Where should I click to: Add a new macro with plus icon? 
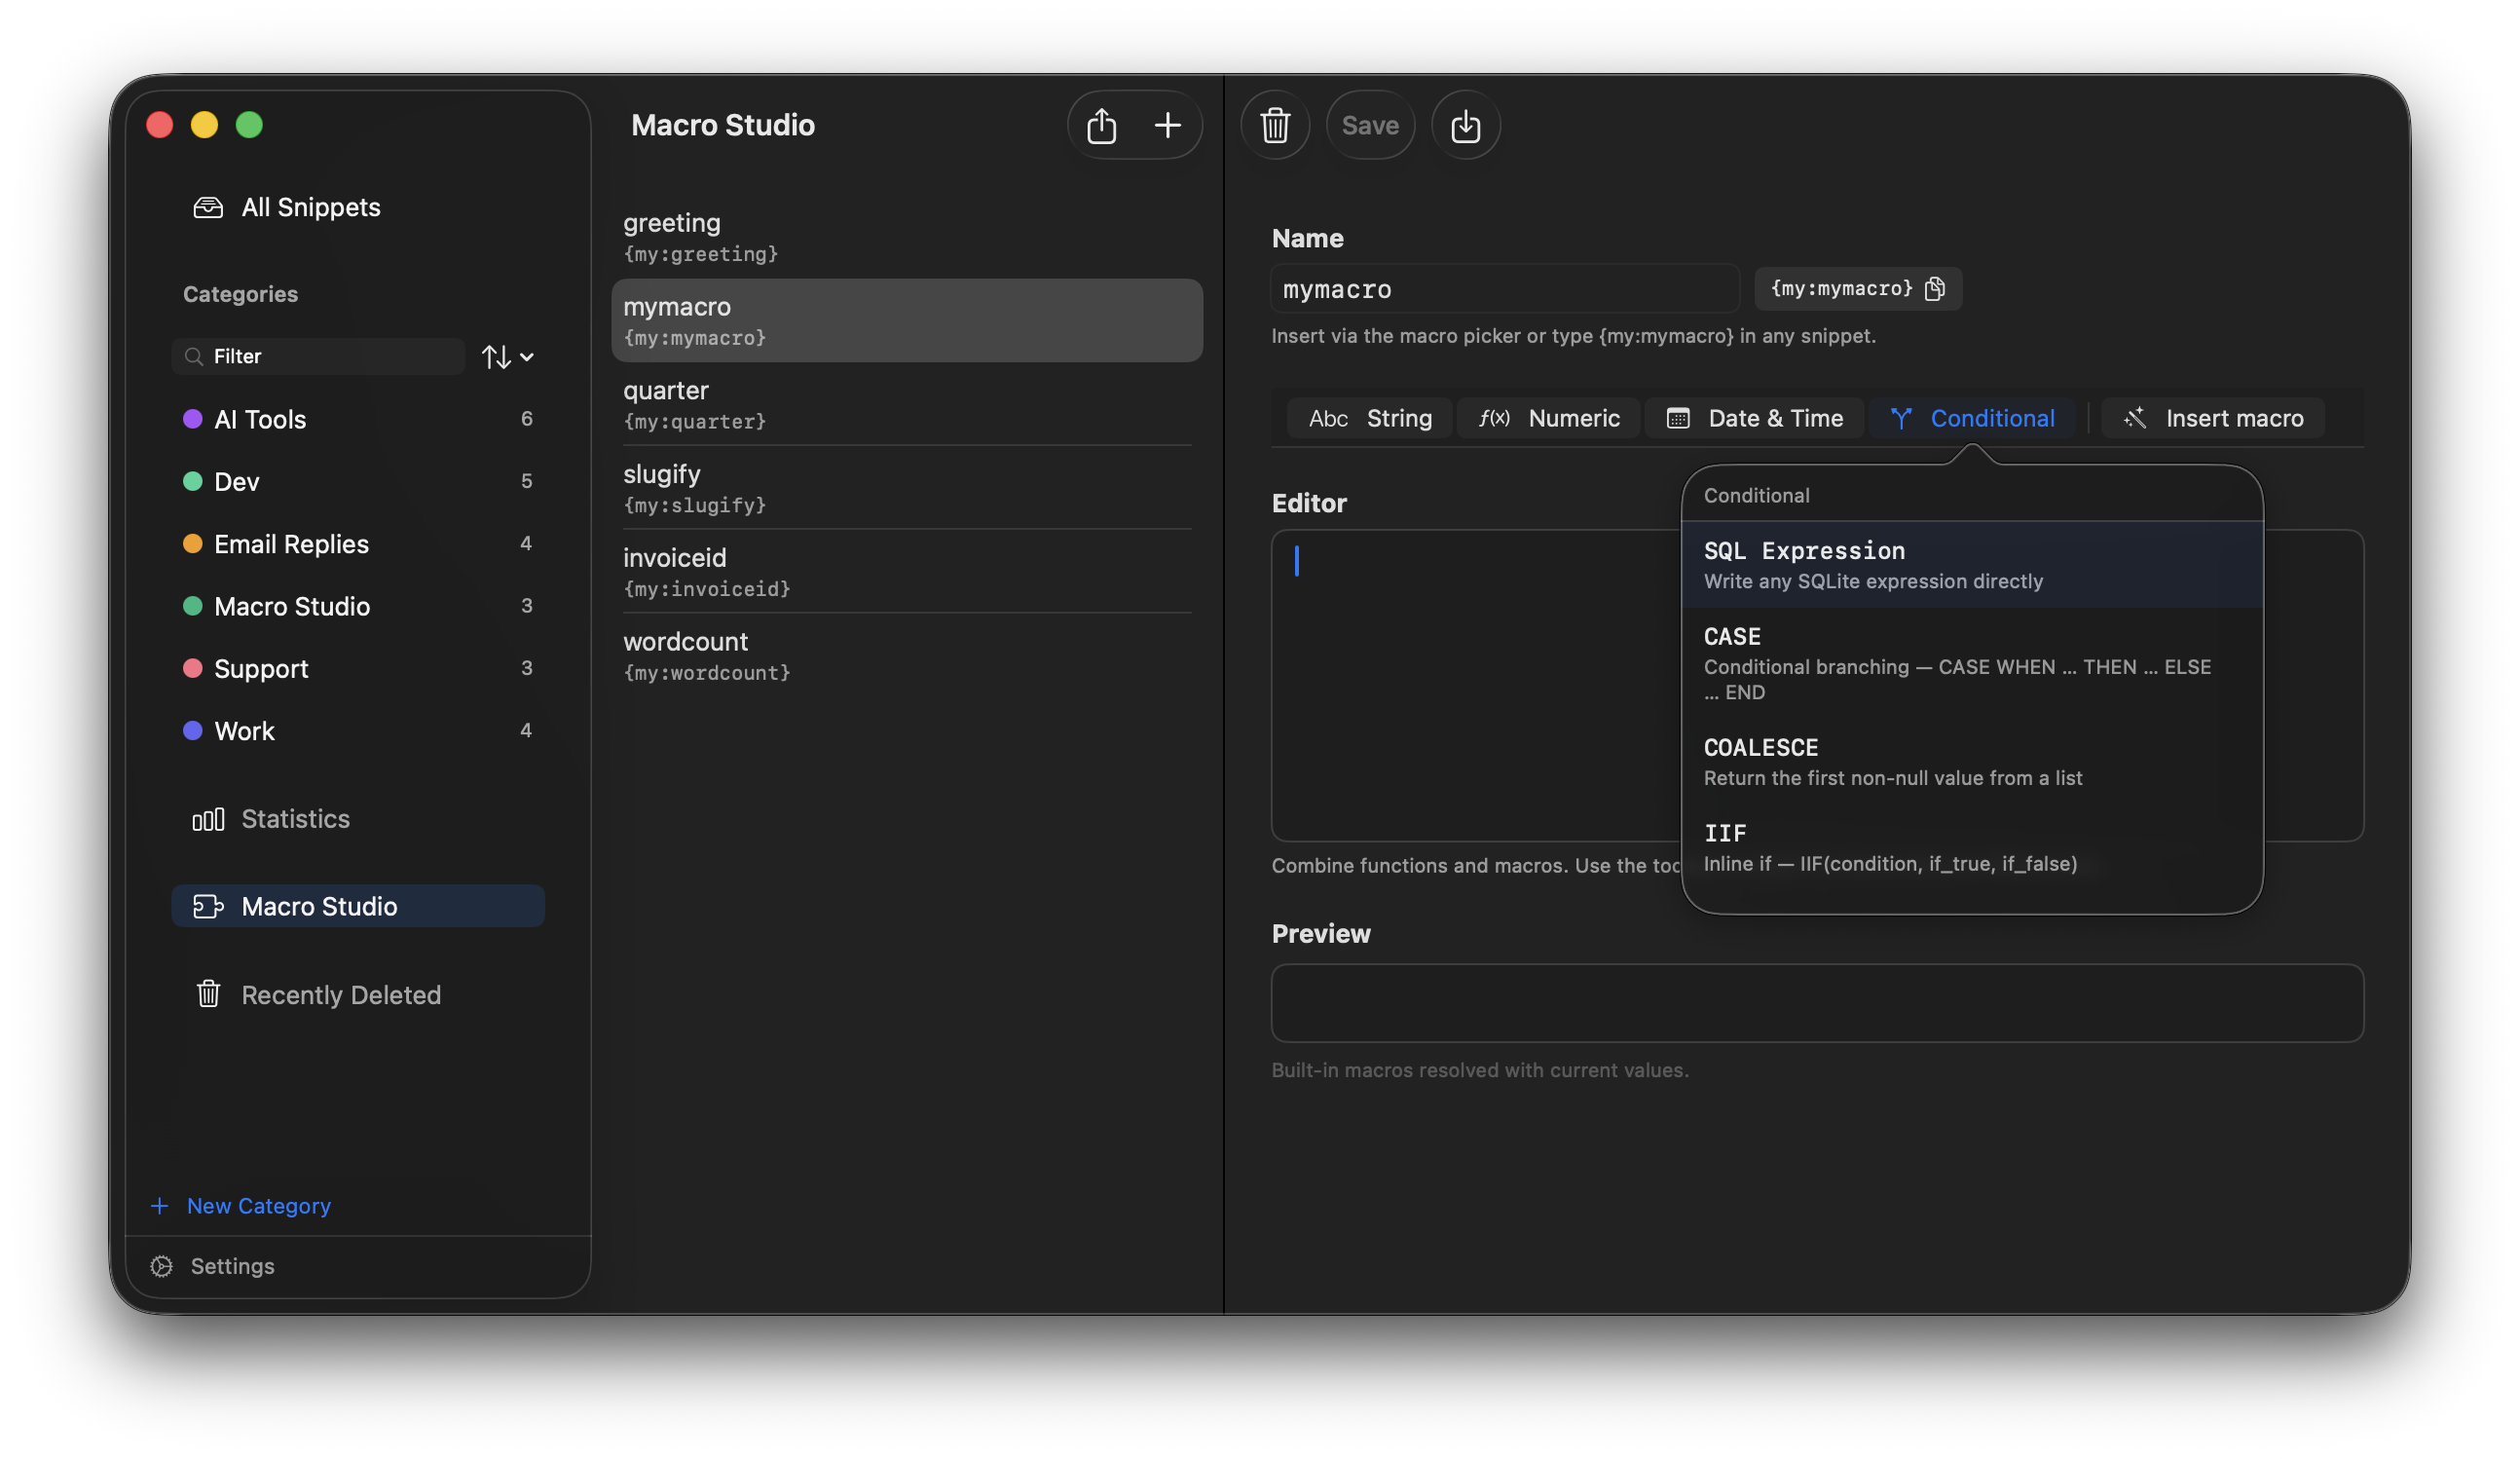coord(1167,125)
